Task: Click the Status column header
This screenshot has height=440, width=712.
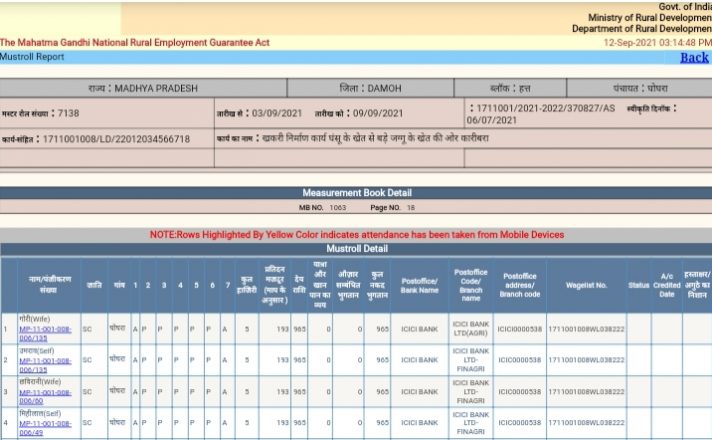Action: tap(638, 286)
